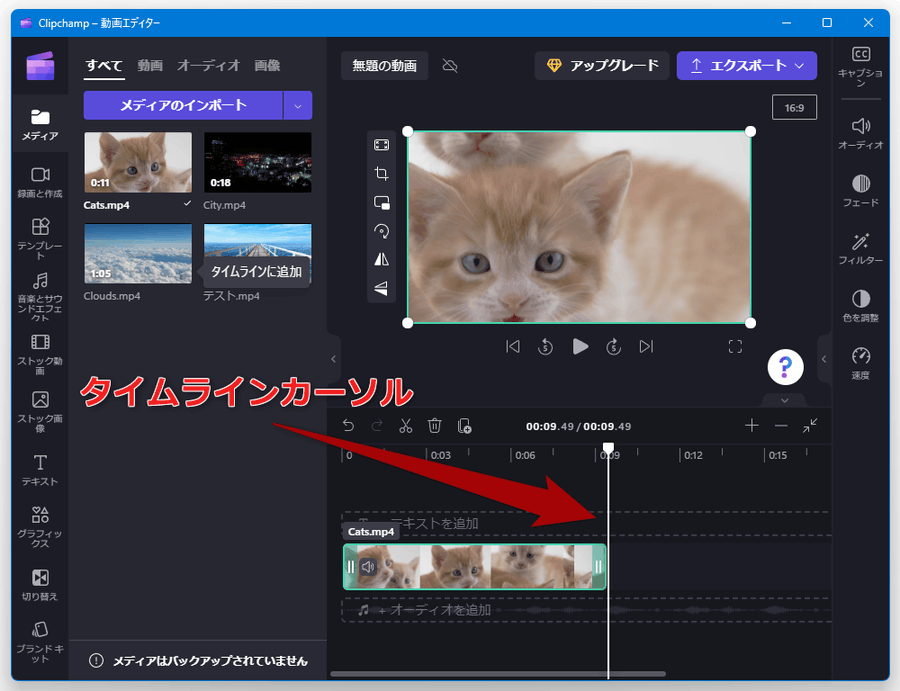
Task: Switch to the 画像 tab
Action: [x=267, y=65]
